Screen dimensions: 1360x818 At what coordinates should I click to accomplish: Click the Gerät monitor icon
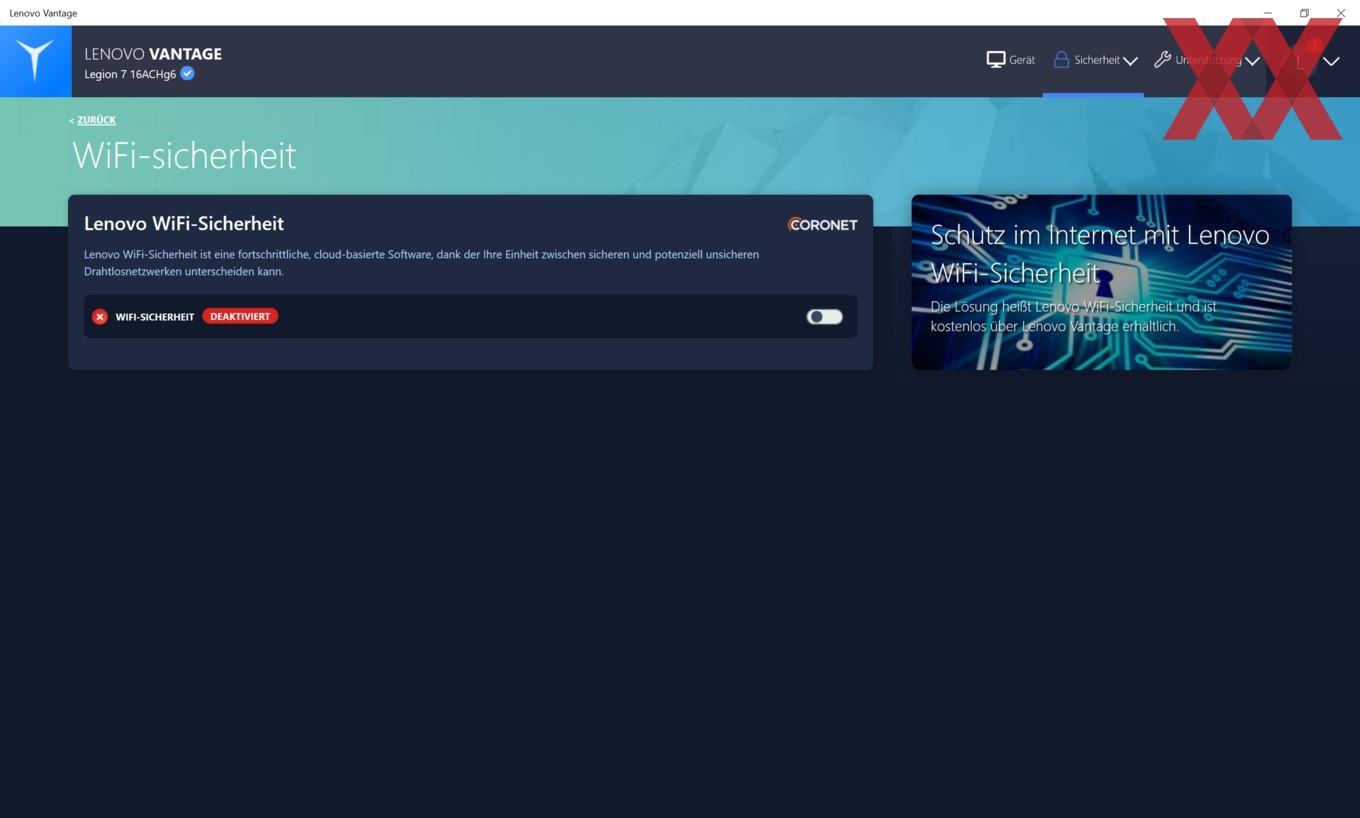pos(995,60)
